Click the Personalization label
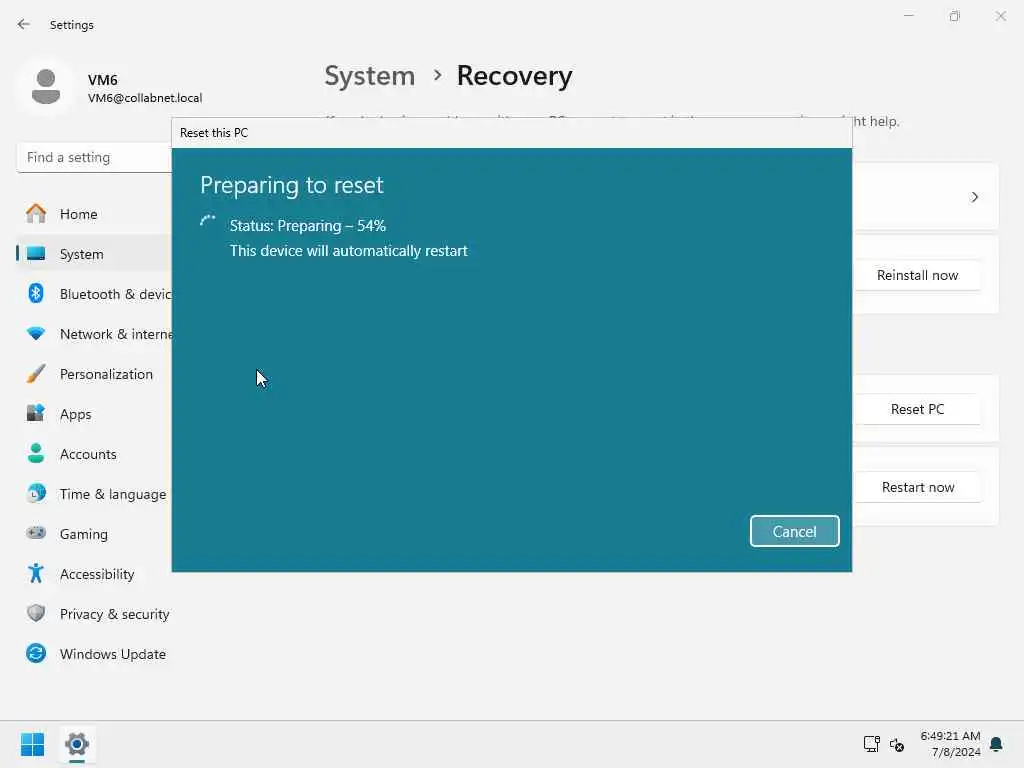This screenshot has height=768, width=1024. point(106,374)
